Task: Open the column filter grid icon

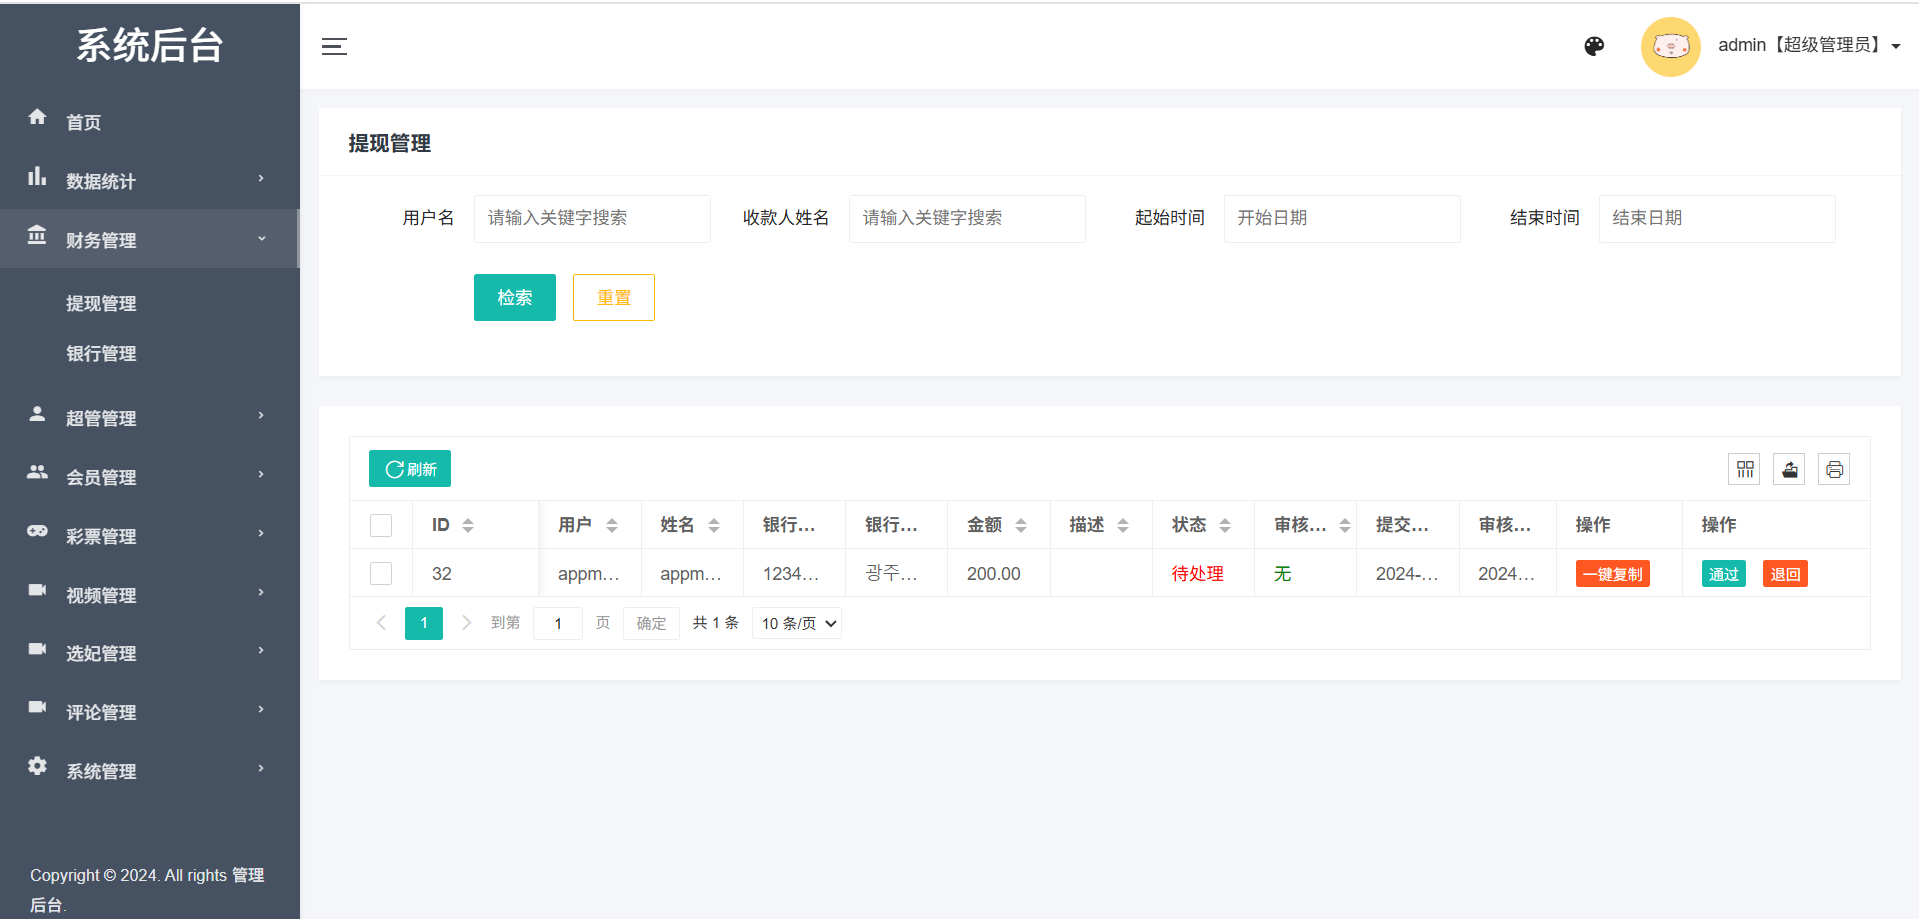Action: [x=1745, y=469]
